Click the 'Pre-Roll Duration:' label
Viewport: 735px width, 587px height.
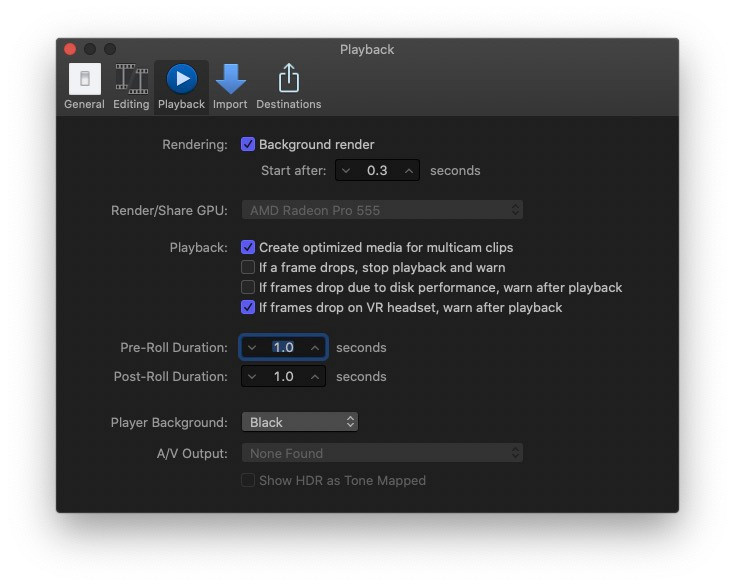[174, 347]
